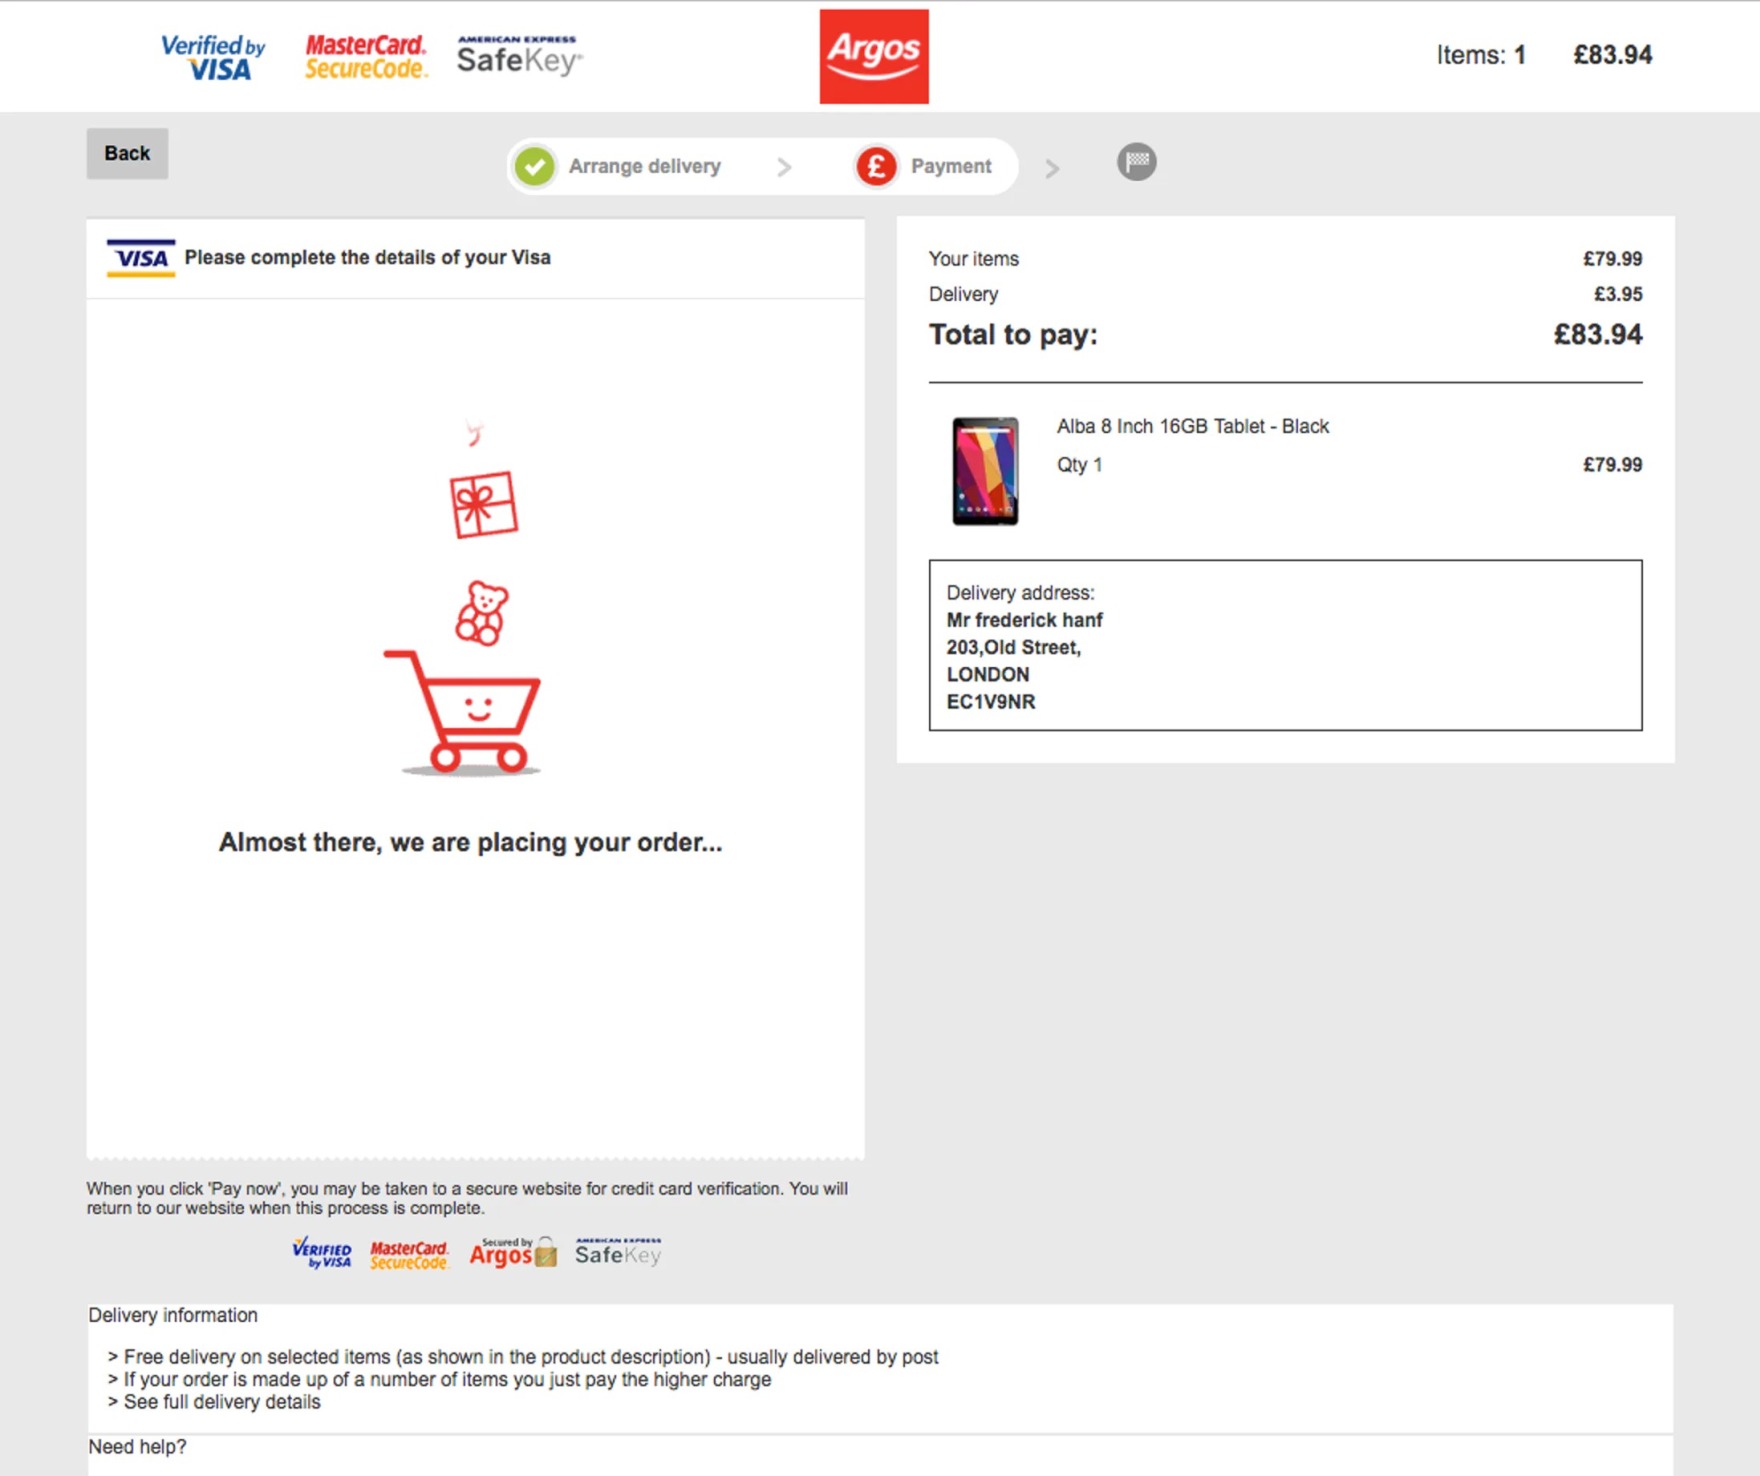
Task: Click the Secured by Argos padlock badge
Action: [513, 1253]
